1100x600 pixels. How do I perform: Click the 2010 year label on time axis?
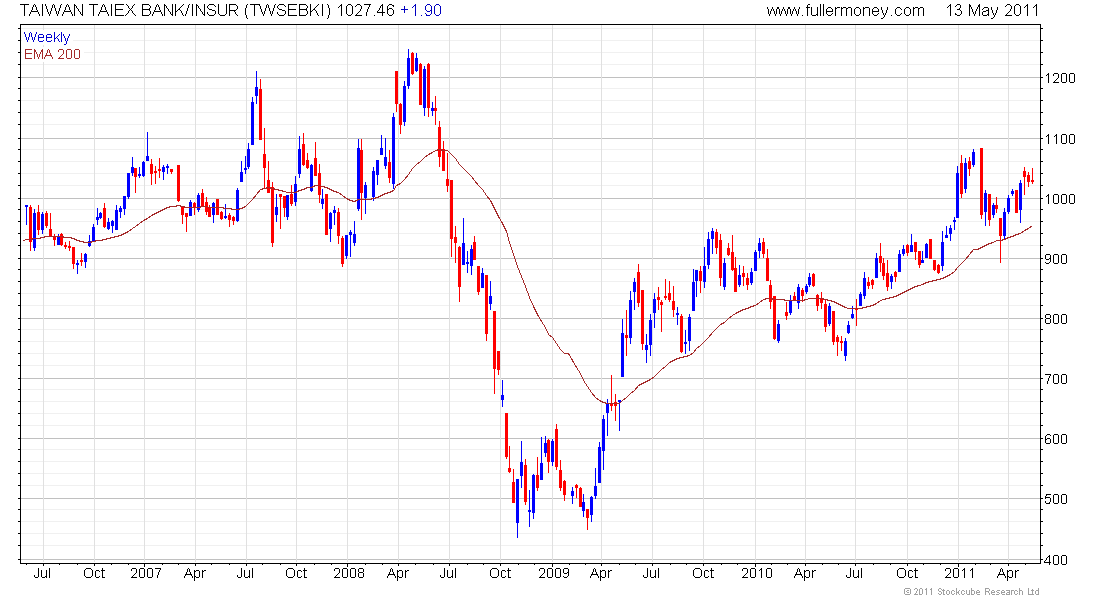pos(757,573)
